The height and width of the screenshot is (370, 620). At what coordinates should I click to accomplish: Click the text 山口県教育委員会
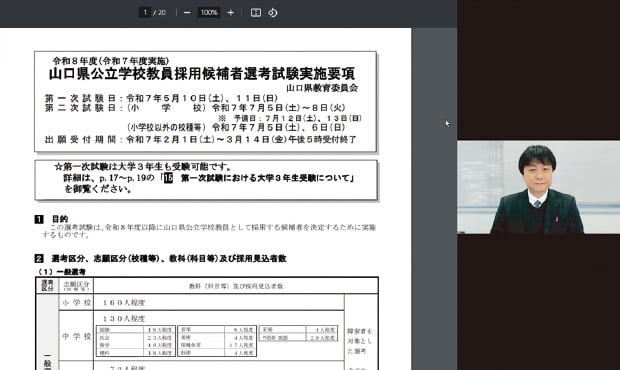(x=322, y=88)
